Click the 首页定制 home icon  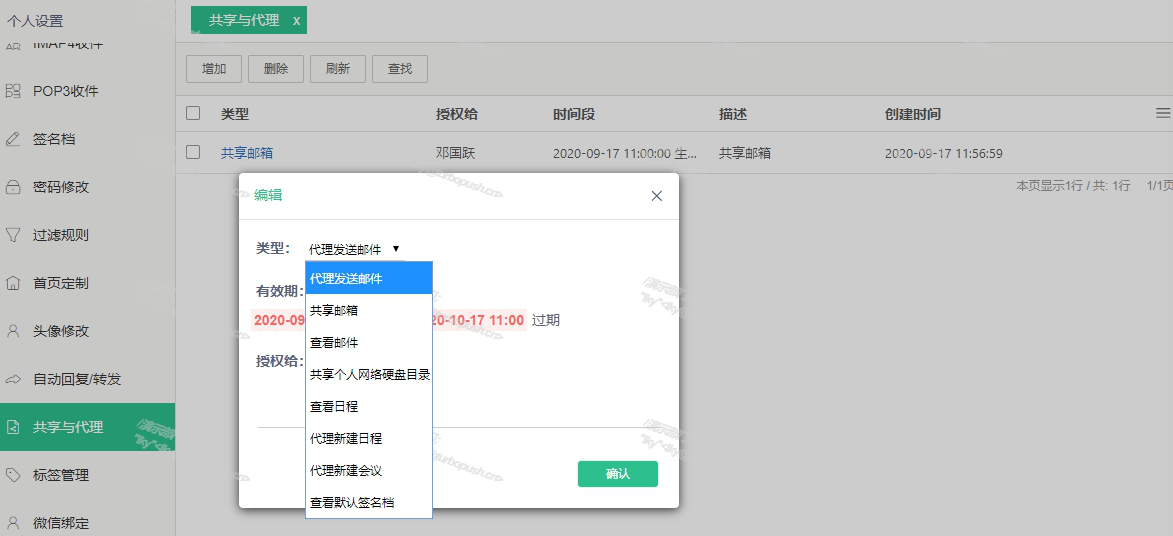[x=13, y=283]
